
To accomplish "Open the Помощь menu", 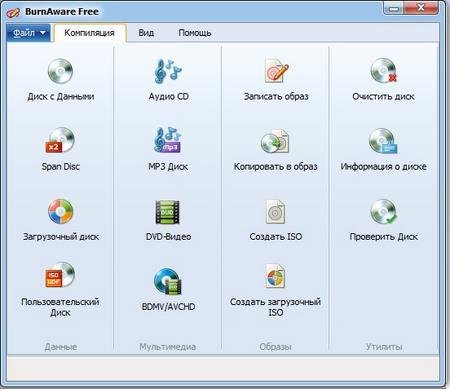I will [x=195, y=33].
